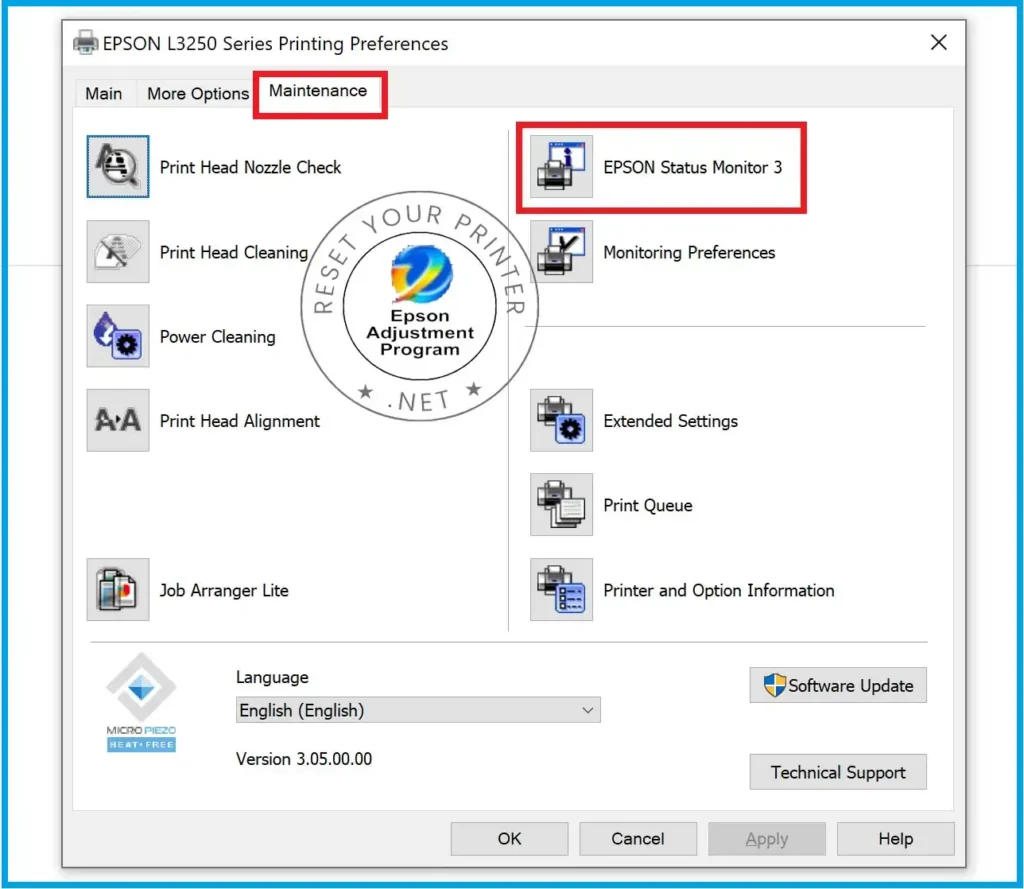Open the Print Queue icon

click(x=561, y=504)
